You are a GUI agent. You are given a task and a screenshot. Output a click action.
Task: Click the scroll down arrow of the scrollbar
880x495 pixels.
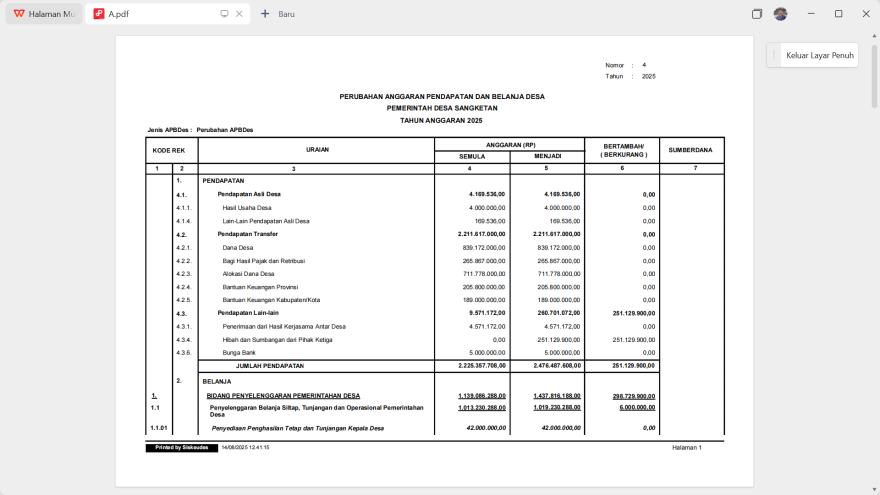click(874, 490)
